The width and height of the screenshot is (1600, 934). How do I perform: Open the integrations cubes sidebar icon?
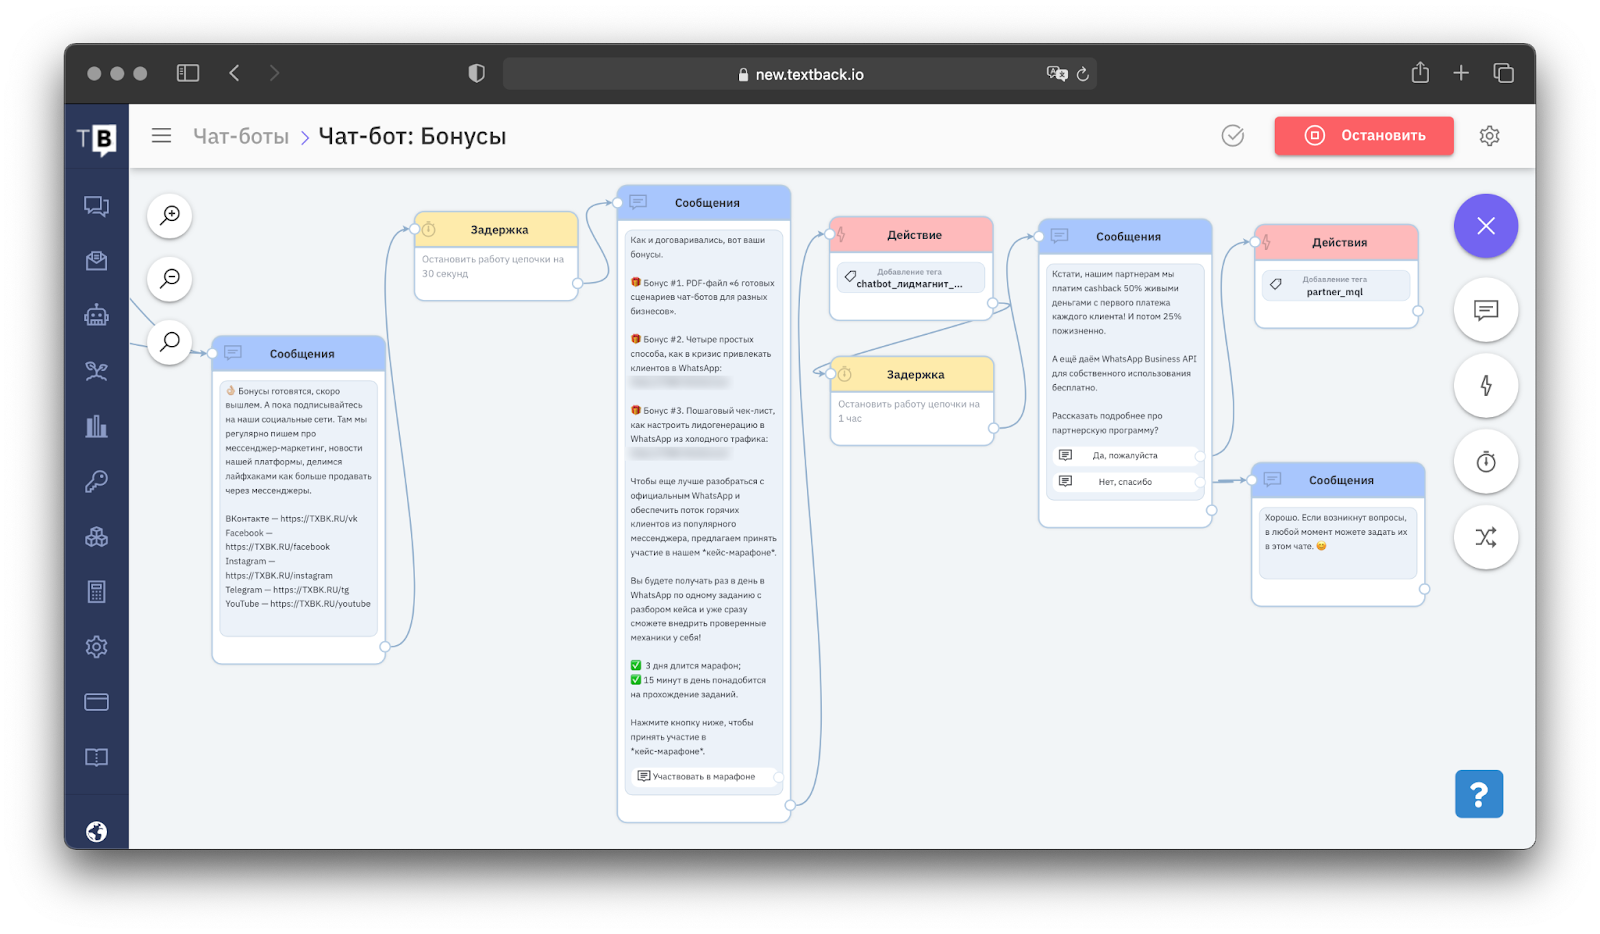pyautogui.click(x=96, y=537)
